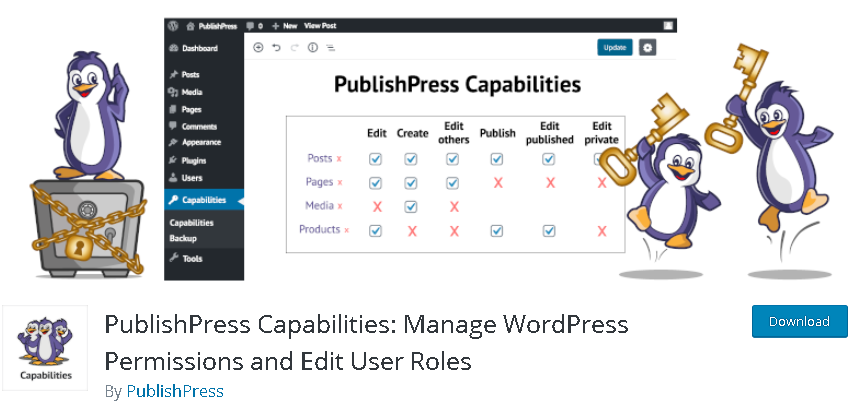The image size is (867, 418).
Task: Click the red X for Products Create
Action: pos(412,231)
